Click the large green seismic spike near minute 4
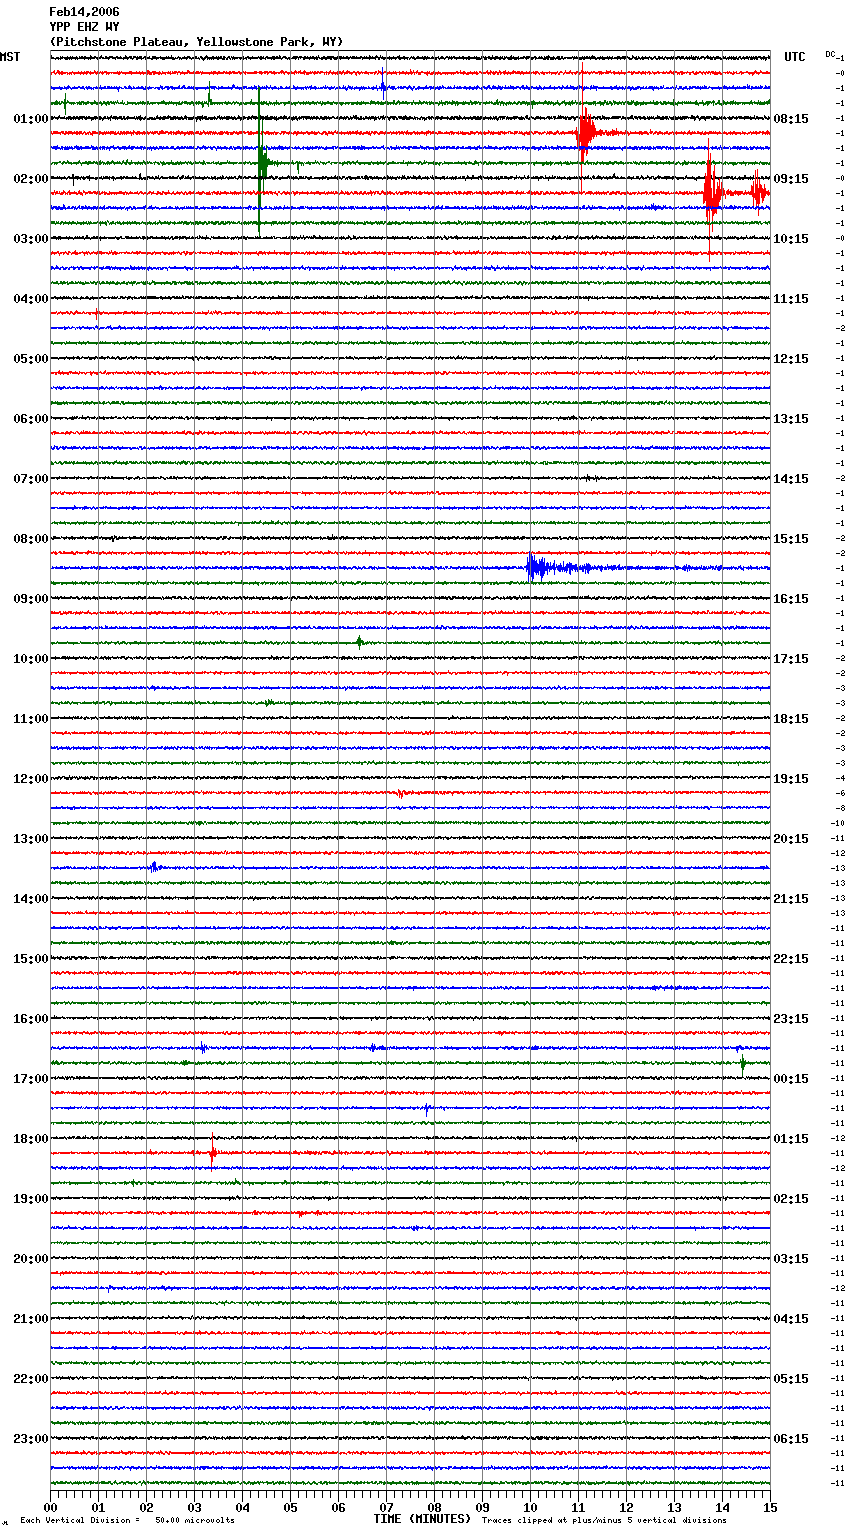The image size is (850, 1534). 261,162
